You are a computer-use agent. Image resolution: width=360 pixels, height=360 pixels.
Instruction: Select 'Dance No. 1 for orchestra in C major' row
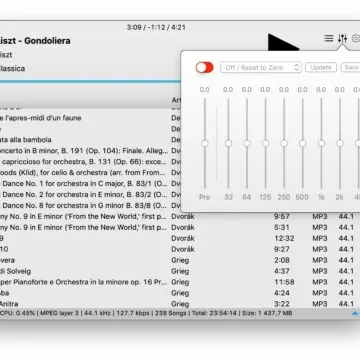click(x=90, y=184)
